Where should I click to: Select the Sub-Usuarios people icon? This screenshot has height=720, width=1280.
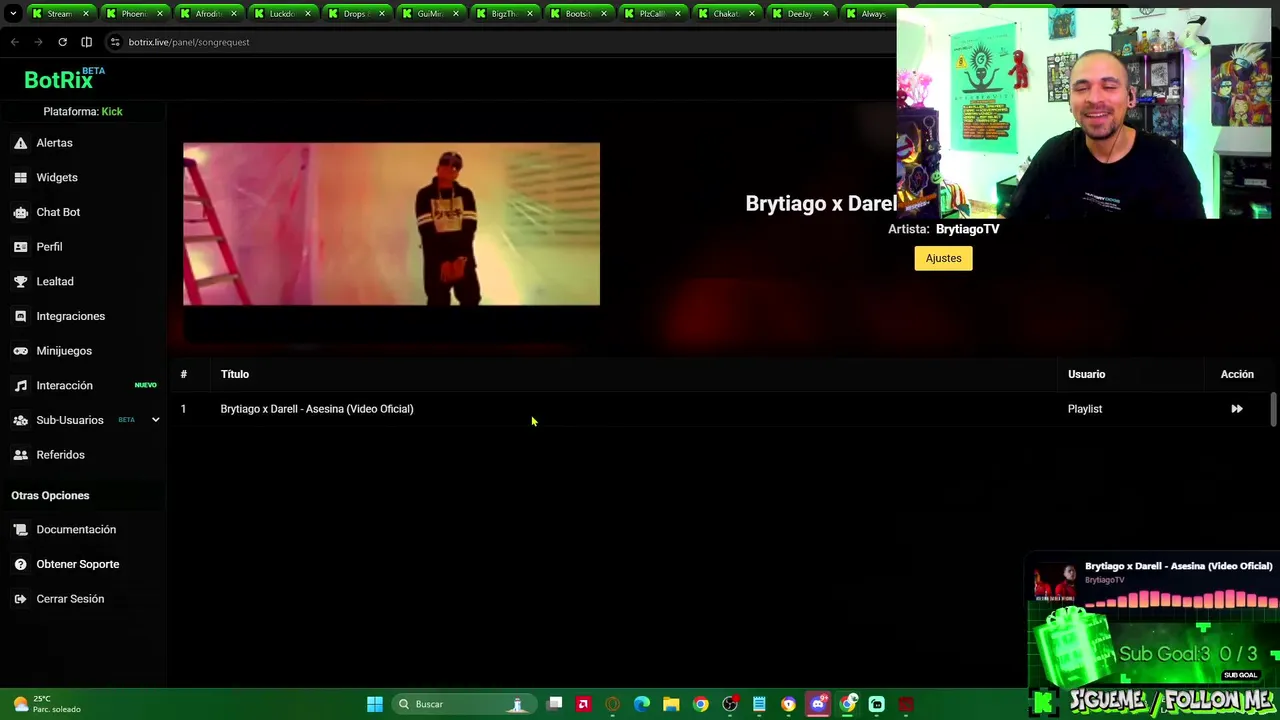[x=20, y=420]
